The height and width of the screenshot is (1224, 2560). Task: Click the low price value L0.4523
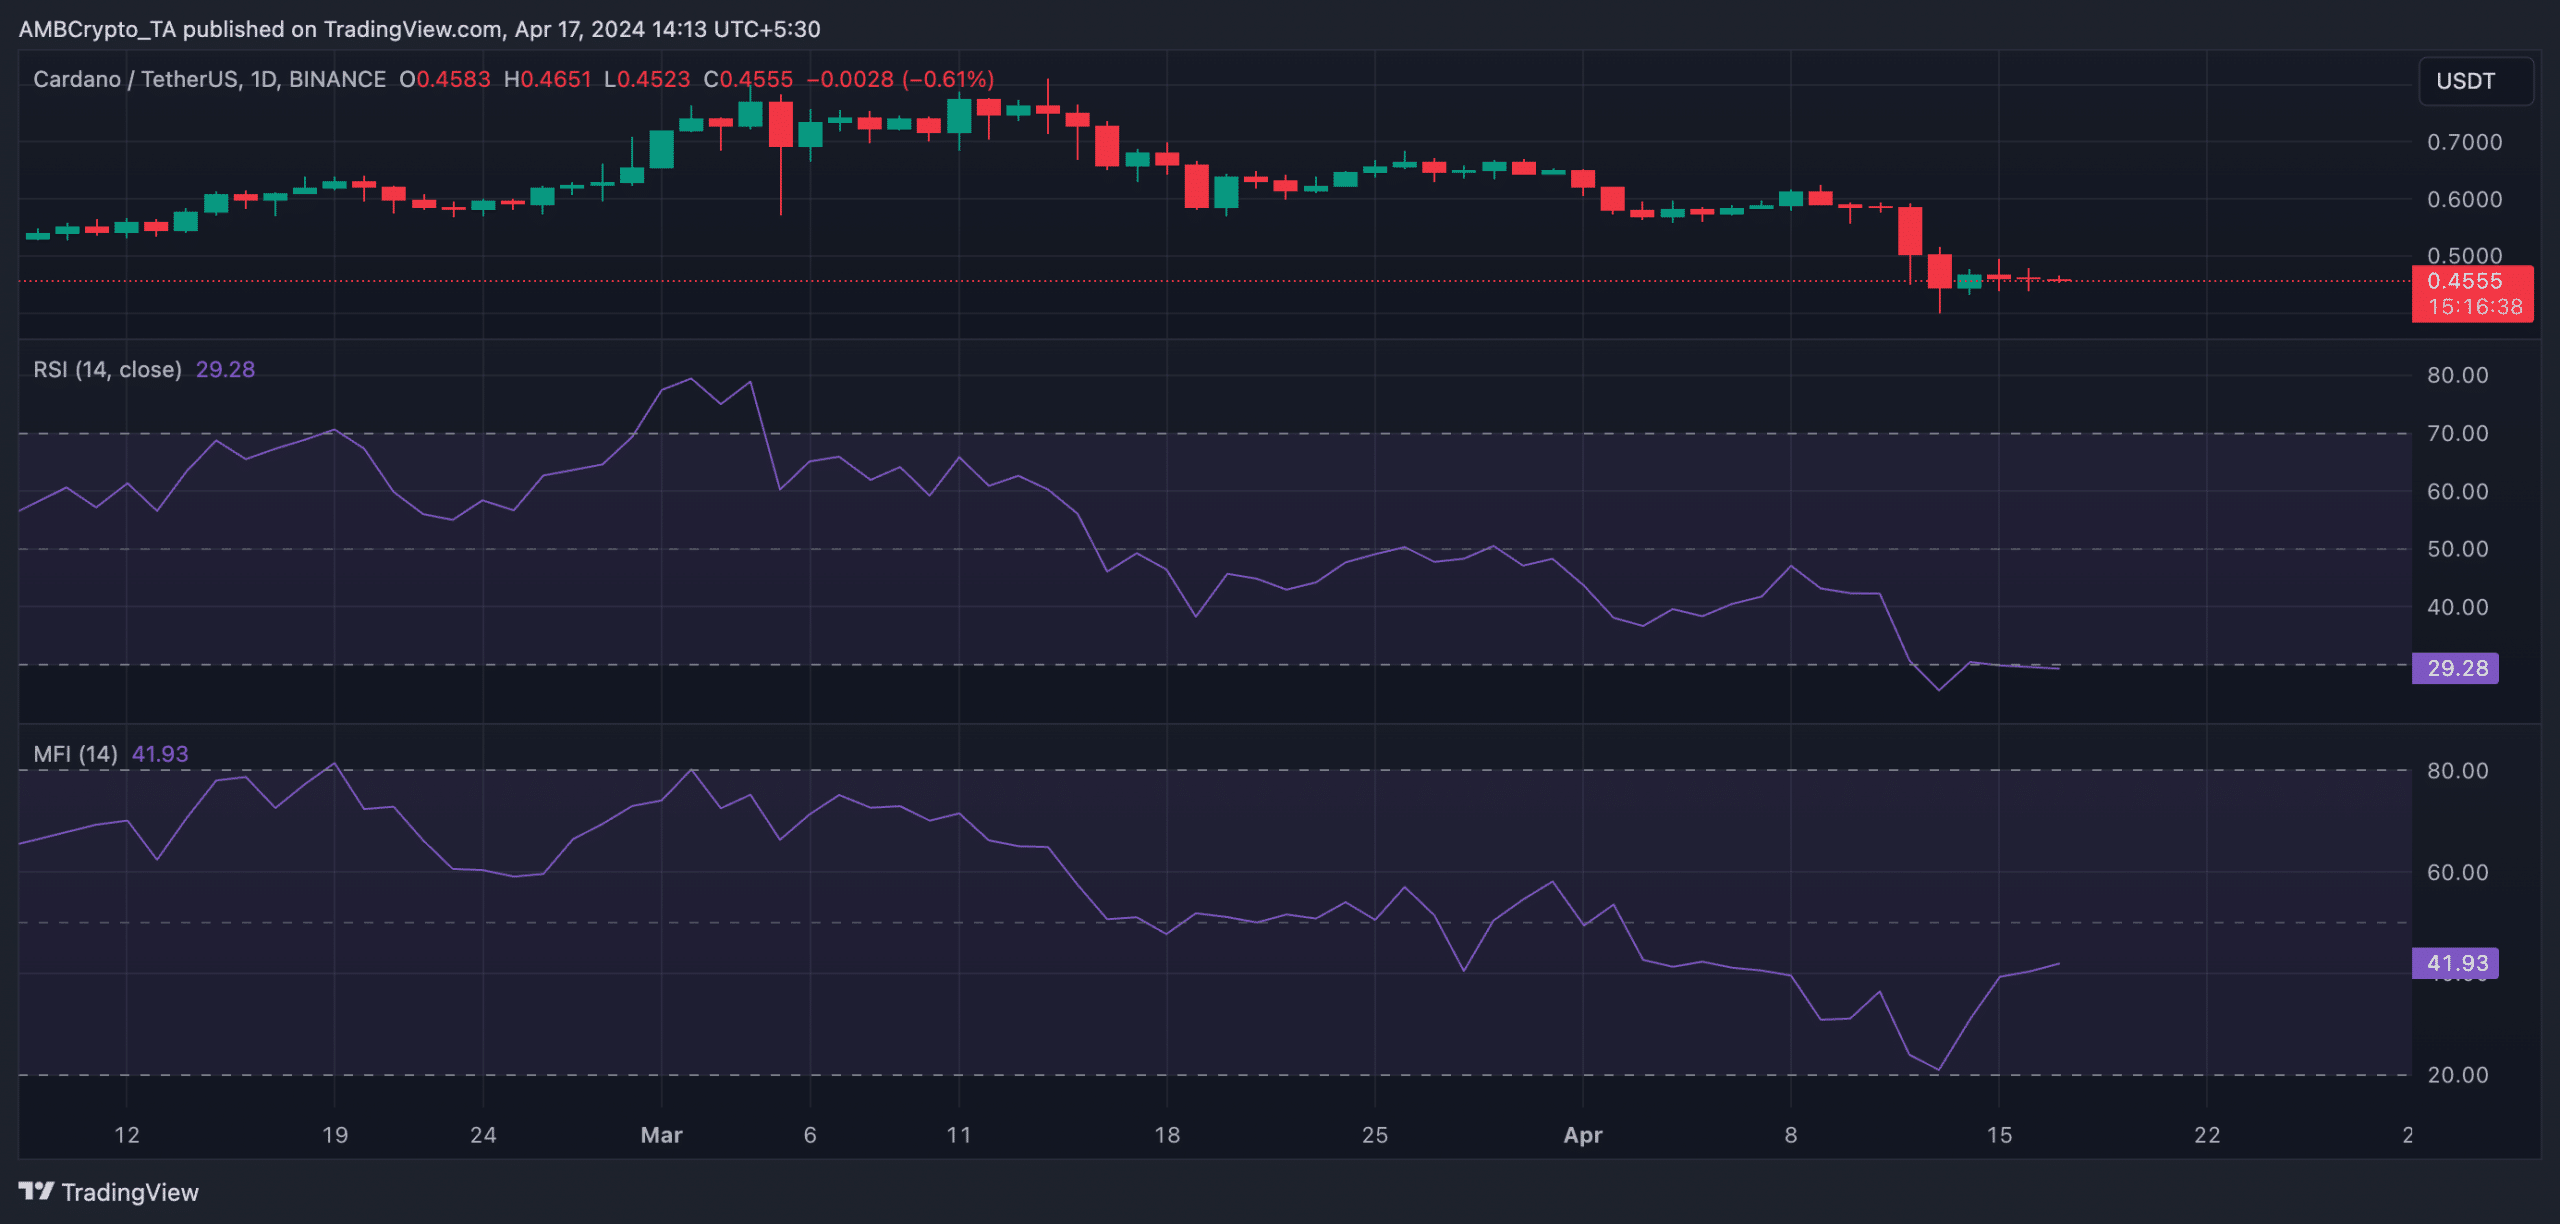pos(647,79)
